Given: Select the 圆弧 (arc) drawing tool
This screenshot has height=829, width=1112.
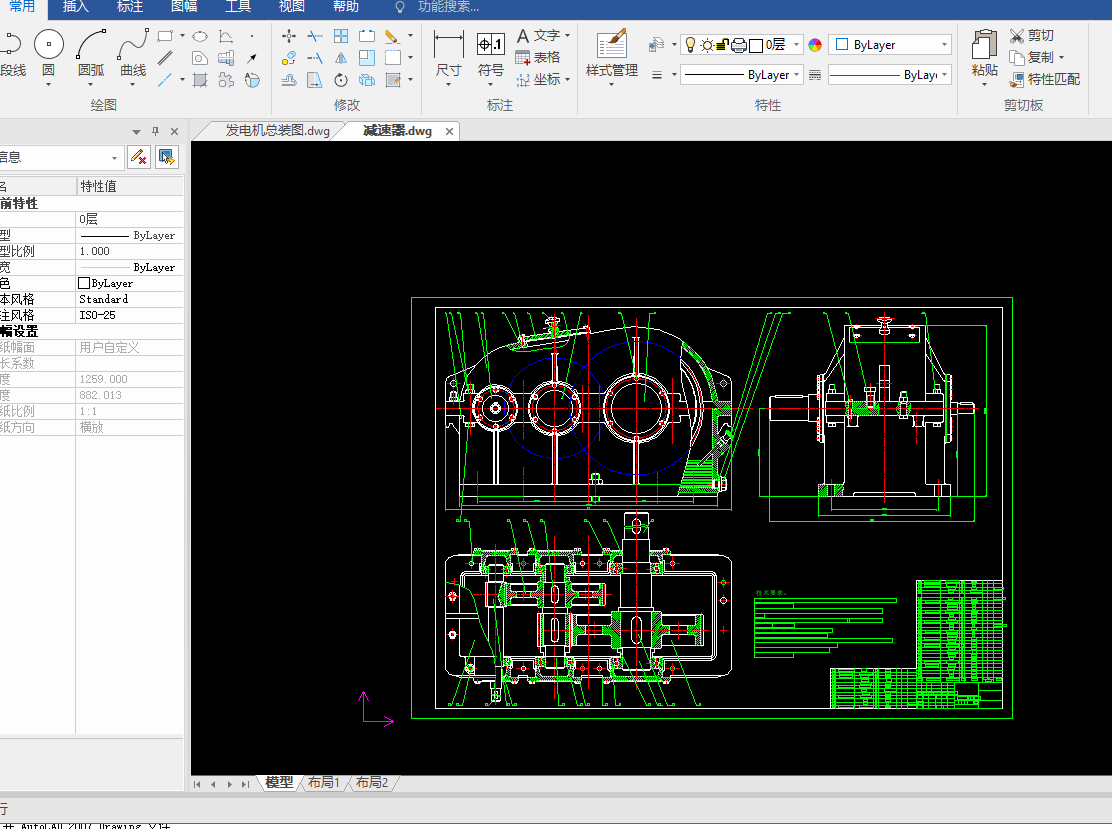Looking at the screenshot, I should coord(91,45).
